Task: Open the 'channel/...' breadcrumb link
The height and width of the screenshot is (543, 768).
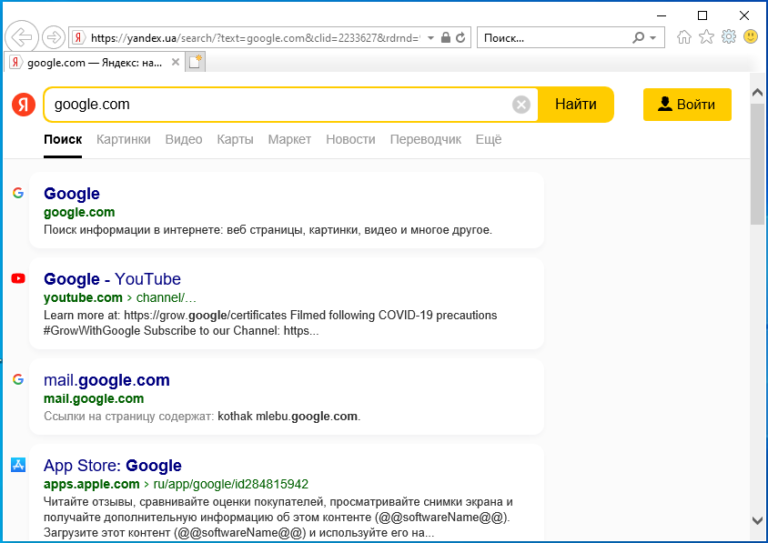Action: tap(166, 298)
